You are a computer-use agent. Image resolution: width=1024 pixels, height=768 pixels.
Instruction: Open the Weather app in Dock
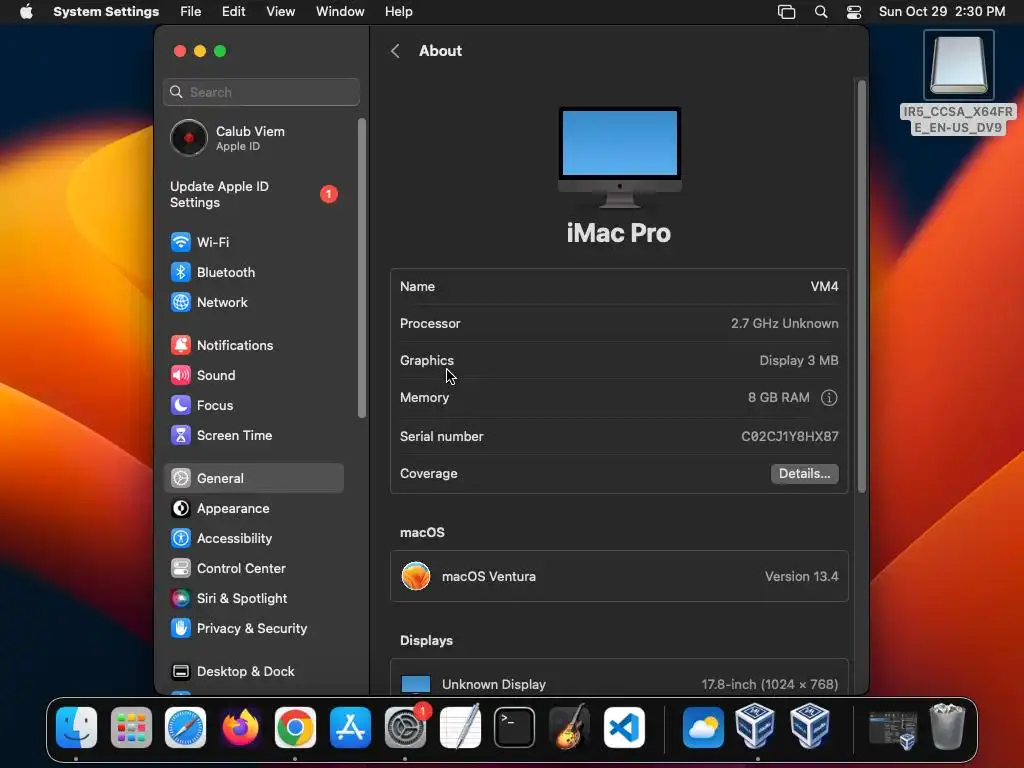pos(703,728)
